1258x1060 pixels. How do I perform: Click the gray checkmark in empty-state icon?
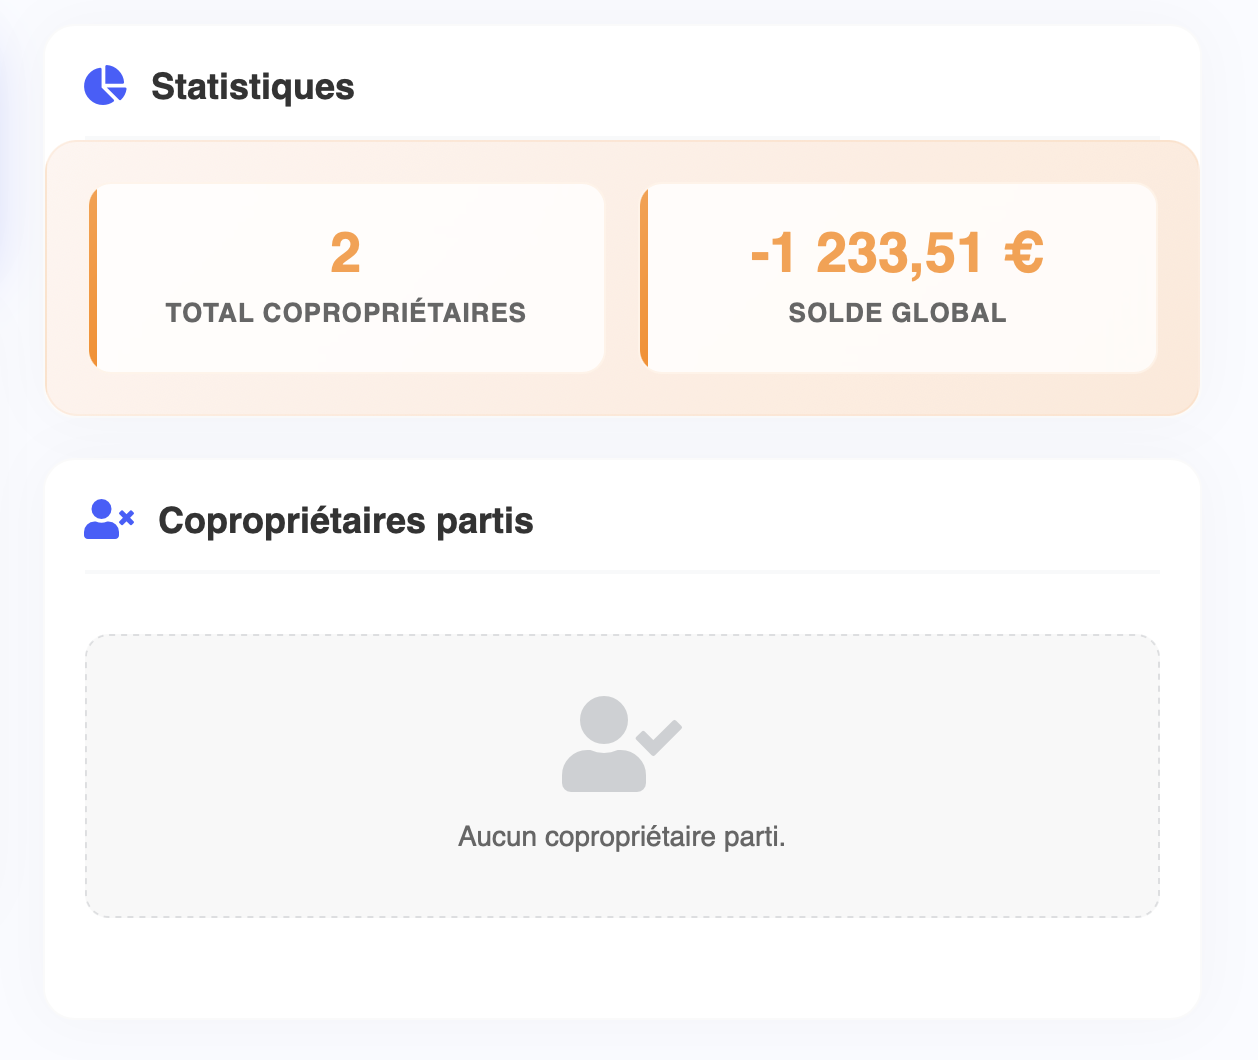point(660,737)
